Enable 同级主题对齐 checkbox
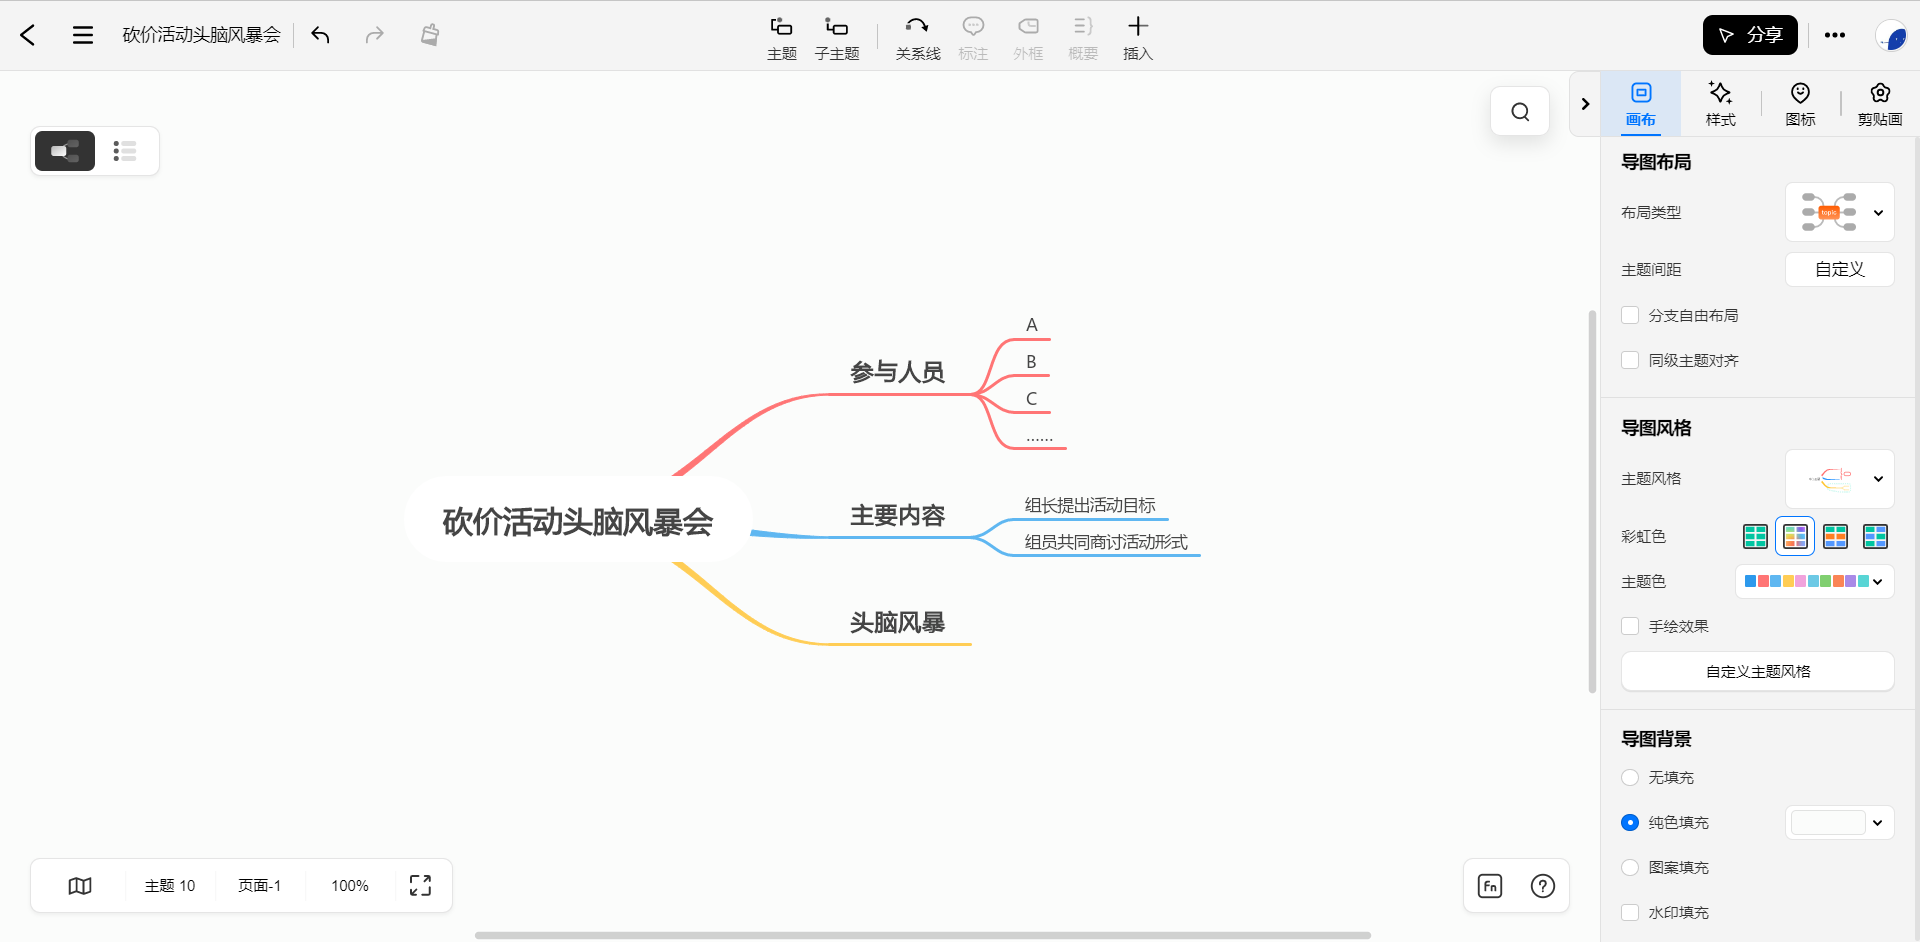1920x942 pixels. pos(1630,360)
